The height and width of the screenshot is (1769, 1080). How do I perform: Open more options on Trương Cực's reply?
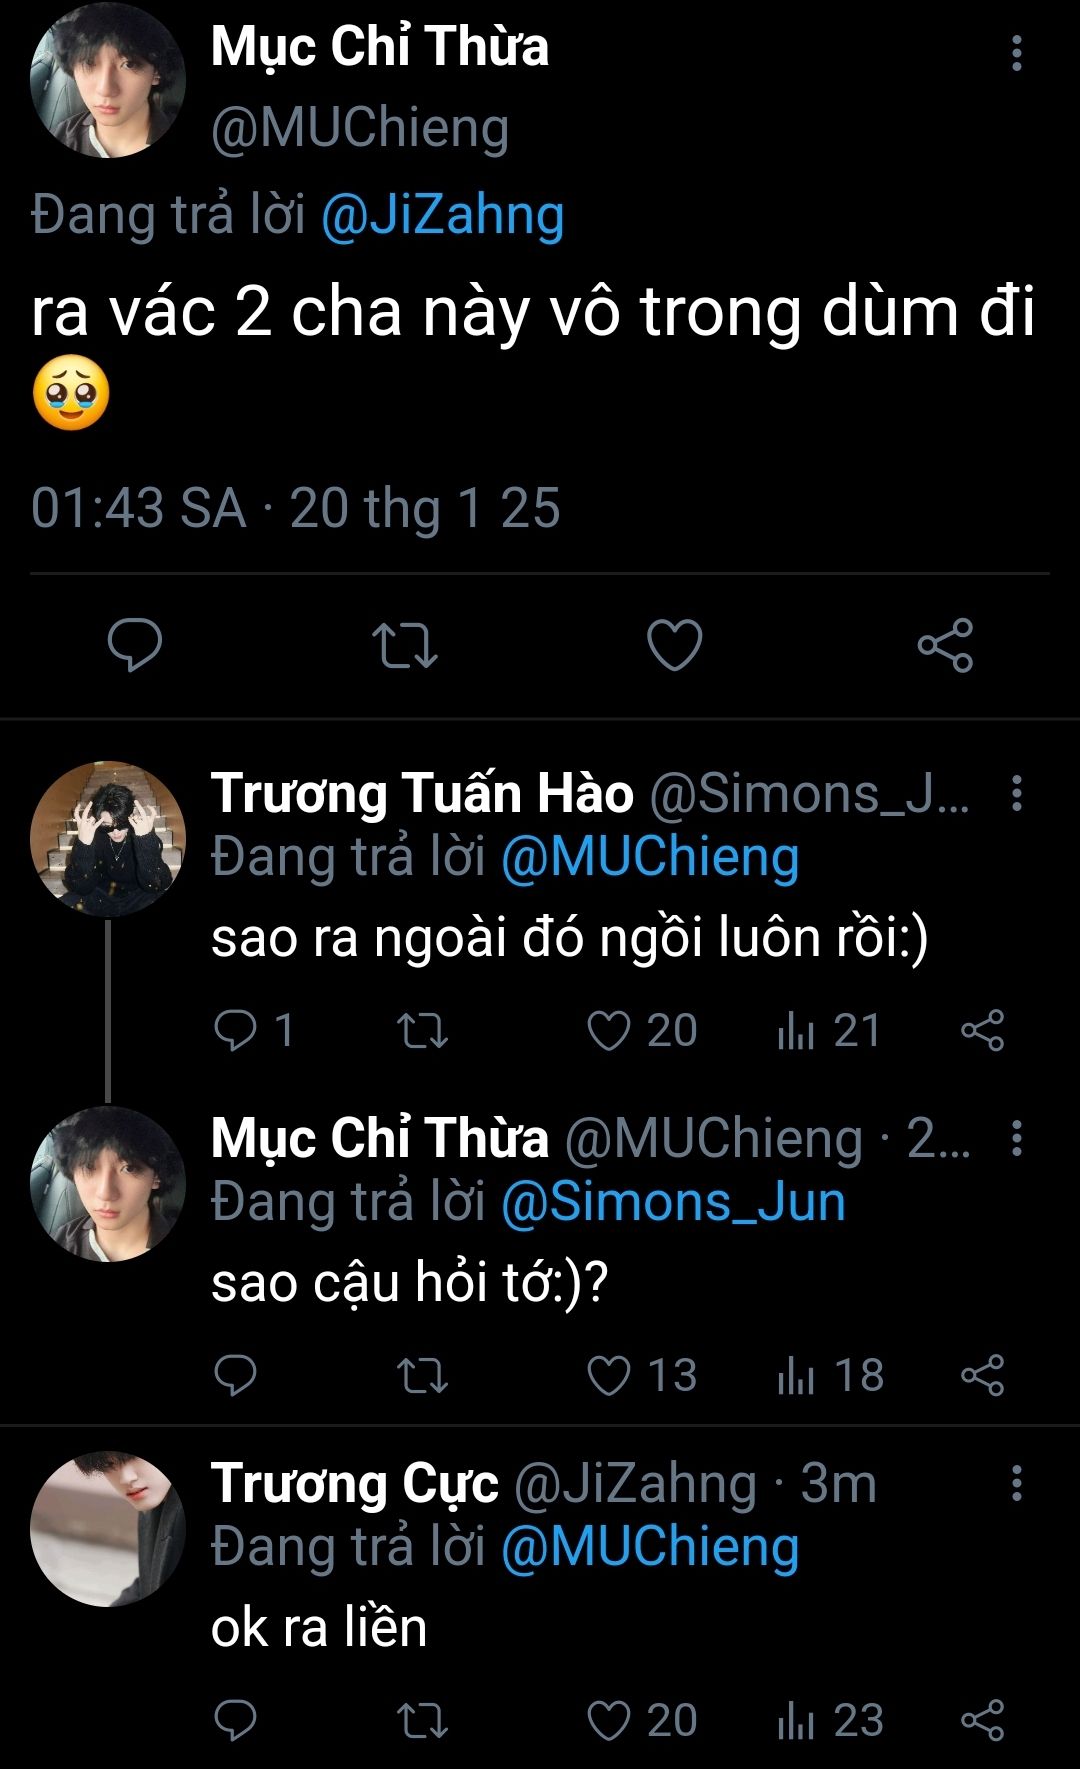(1016, 1483)
